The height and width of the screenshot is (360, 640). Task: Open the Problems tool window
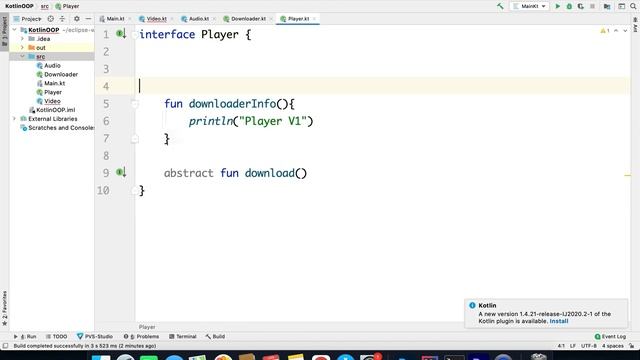[x=141, y=336]
